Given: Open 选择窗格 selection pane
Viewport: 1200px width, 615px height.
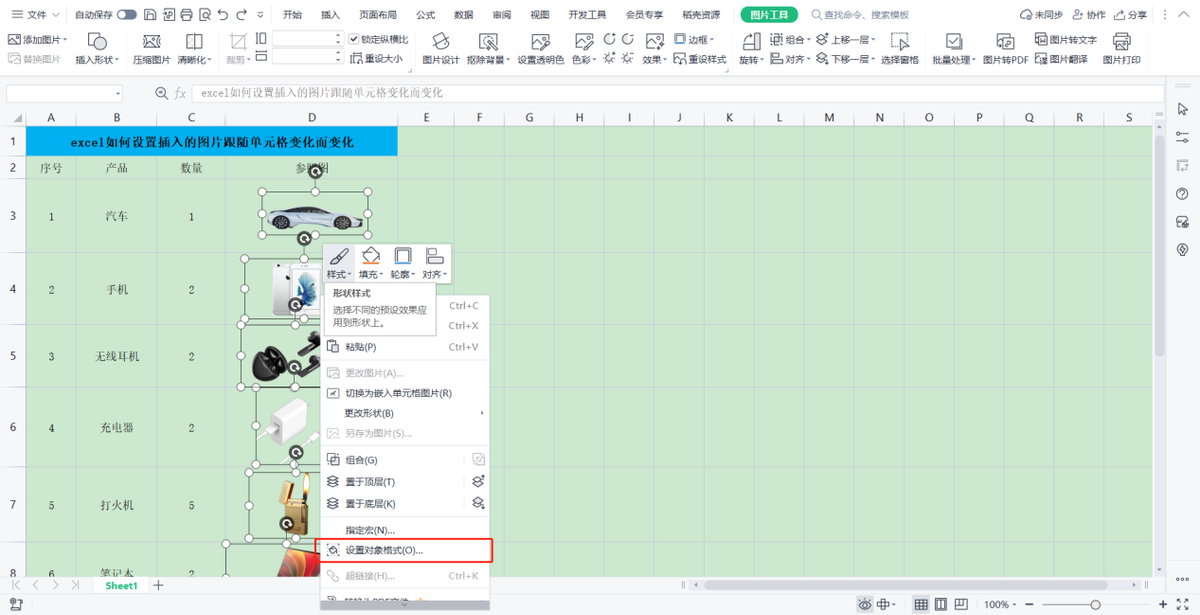Looking at the screenshot, I should pyautogui.click(x=899, y=49).
